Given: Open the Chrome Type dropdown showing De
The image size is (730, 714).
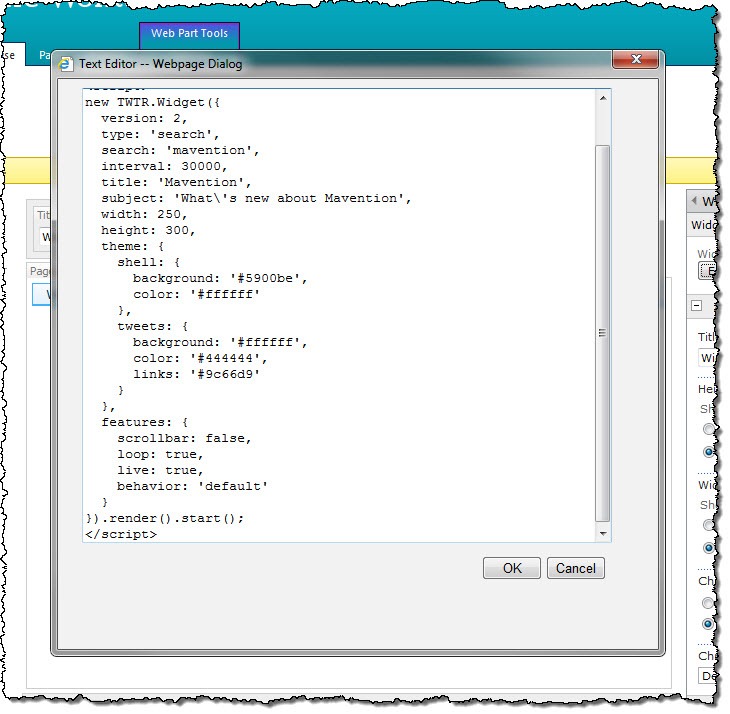Looking at the screenshot, I should pos(707,675).
